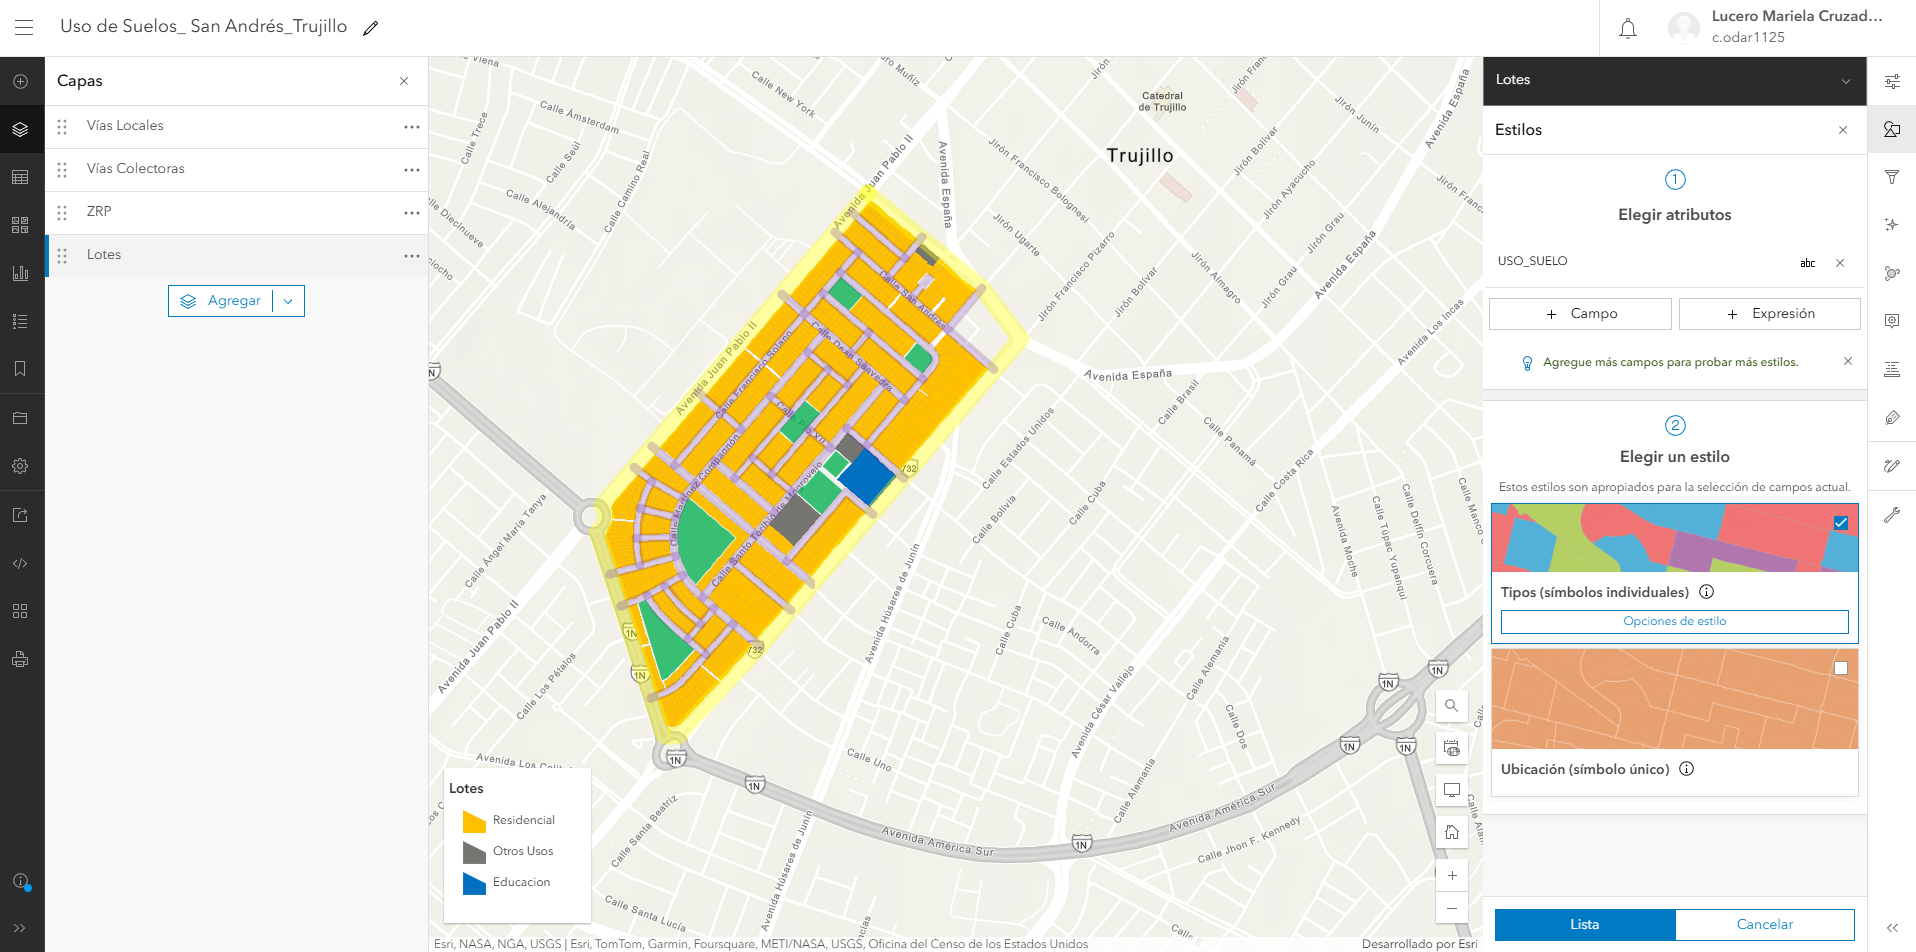Select the ZRP layer in Capas
Screen dimensions: 1916x952
99,212
